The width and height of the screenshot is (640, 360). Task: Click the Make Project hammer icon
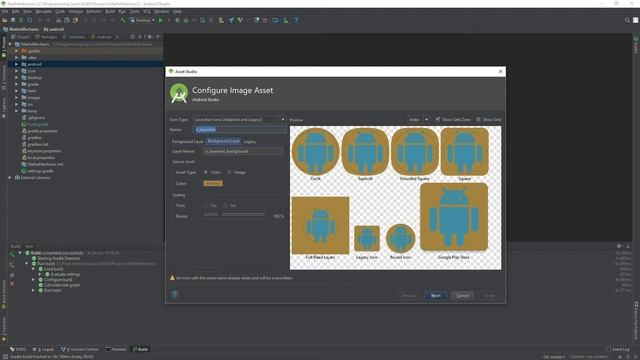(x=123, y=20)
